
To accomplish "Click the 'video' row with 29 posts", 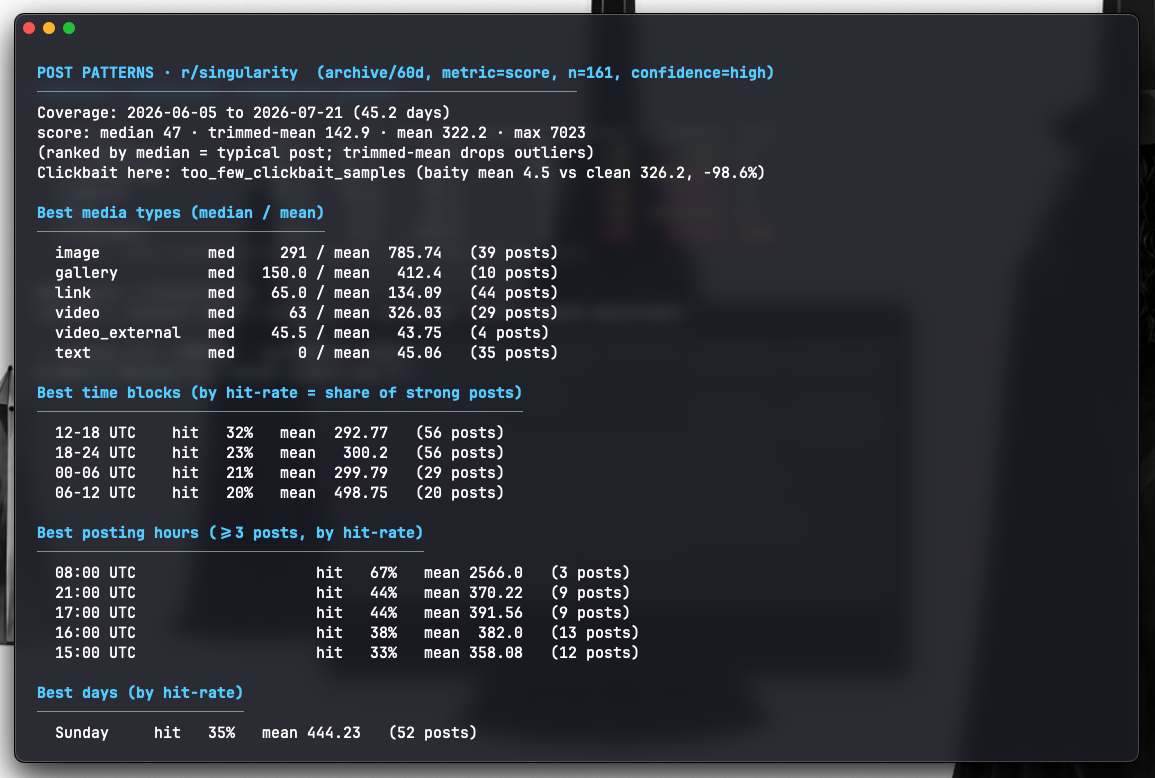I will pos(306,312).
